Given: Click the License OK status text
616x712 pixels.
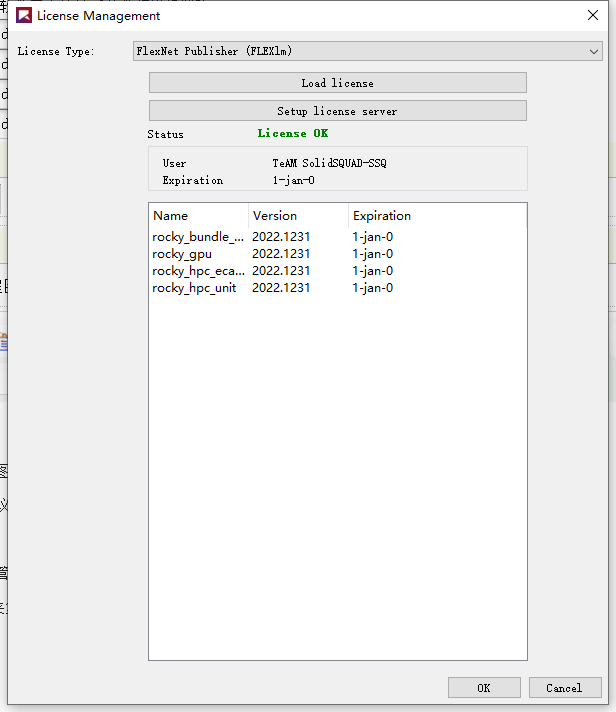Looking at the screenshot, I should 293,134.
